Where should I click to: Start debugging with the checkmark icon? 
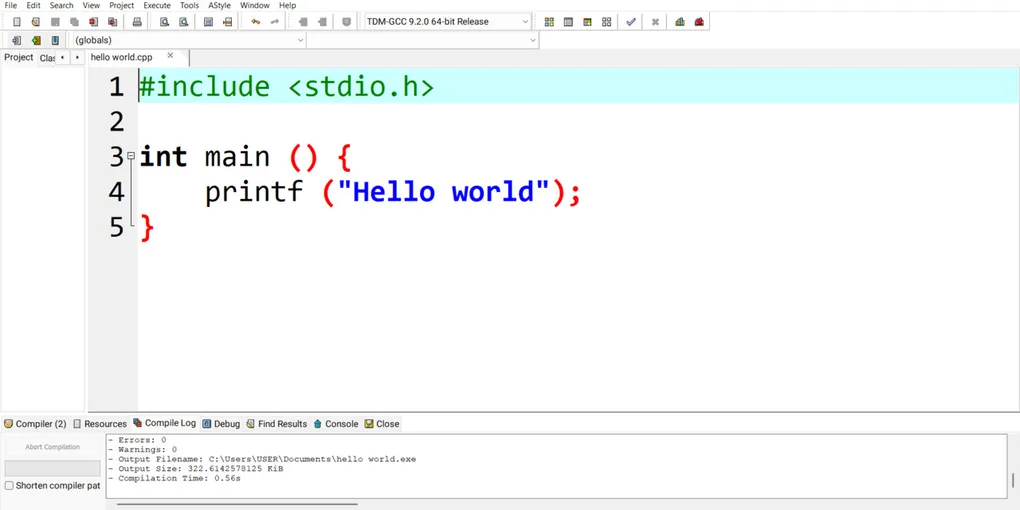[630, 21]
